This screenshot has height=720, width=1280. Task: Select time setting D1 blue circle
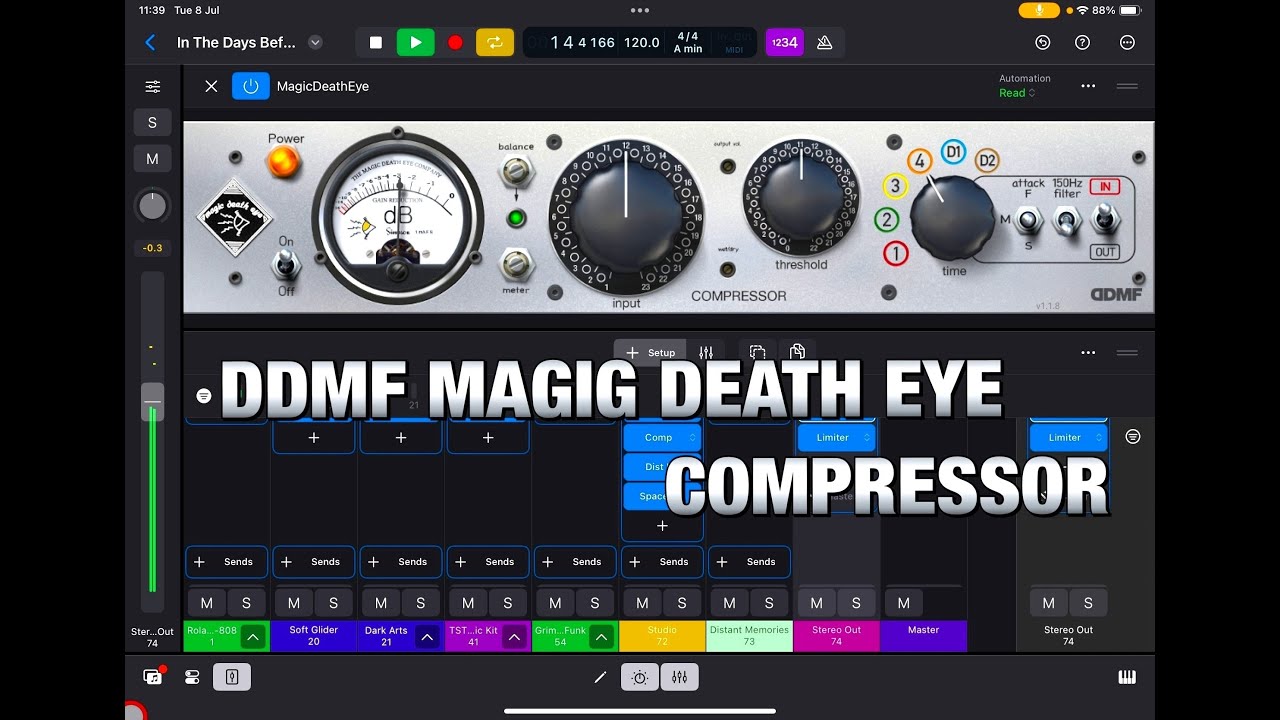[x=953, y=152]
